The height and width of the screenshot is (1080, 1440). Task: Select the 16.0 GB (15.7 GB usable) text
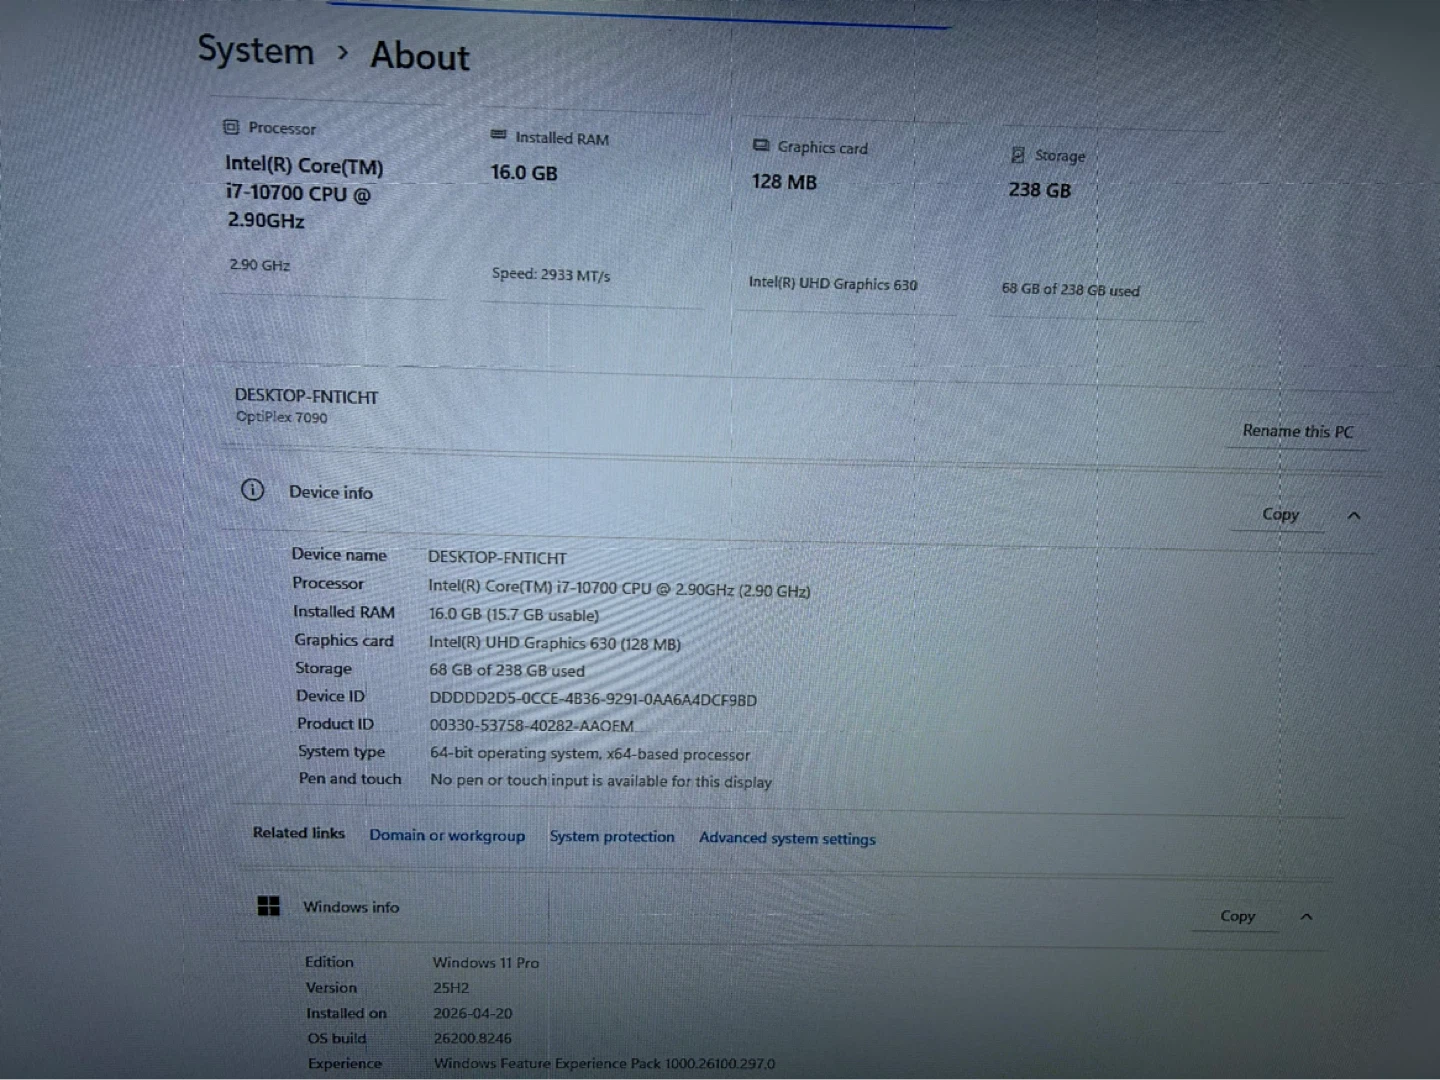click(514, 614)
